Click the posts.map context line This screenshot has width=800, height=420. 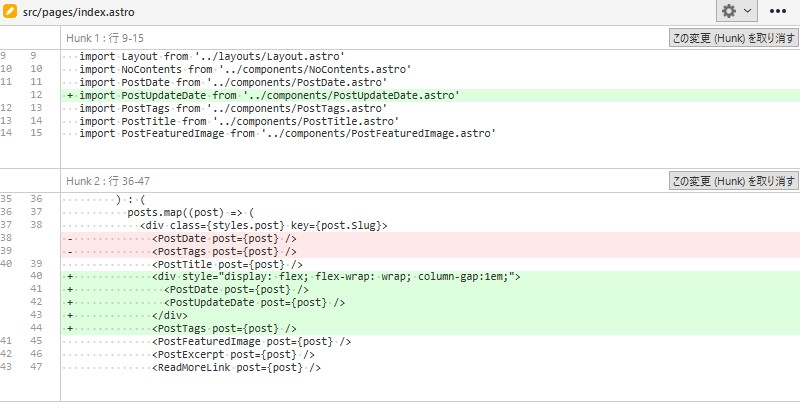pyautogui.click(x=191, y=212)
